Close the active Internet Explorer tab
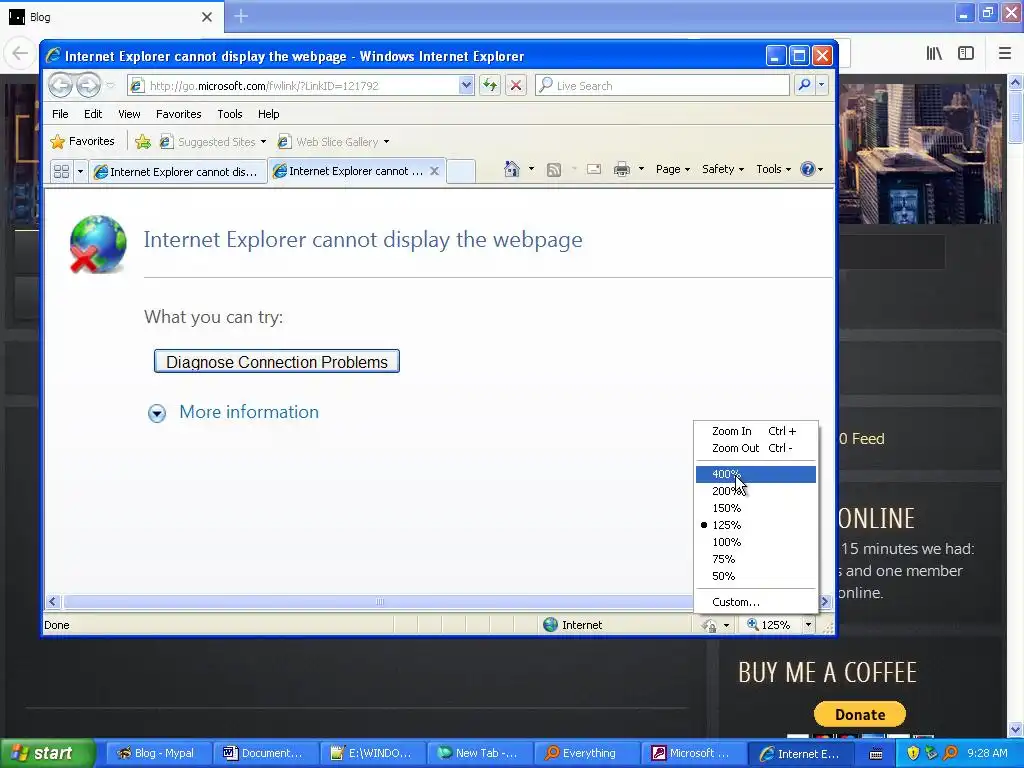Image resolution: width=1024 pixels, height=768 pixels. (x=434, y=171)
